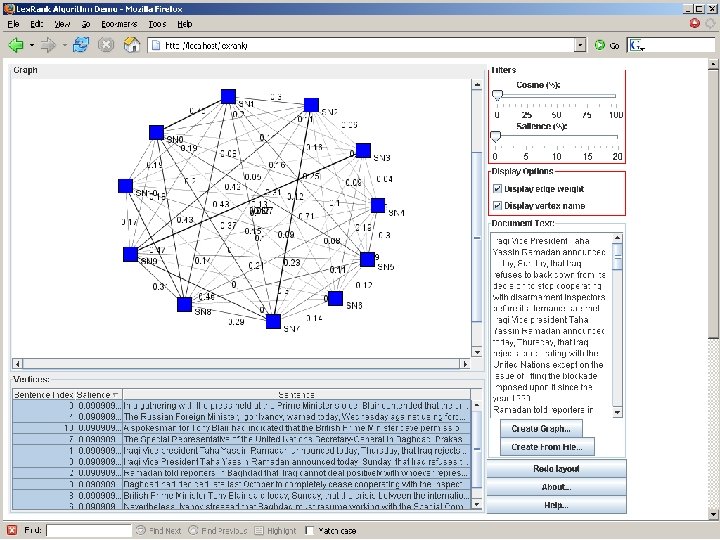Click the Sentence column header
The height and width of the screenshot is (540, 720).
tap(297, 394)
